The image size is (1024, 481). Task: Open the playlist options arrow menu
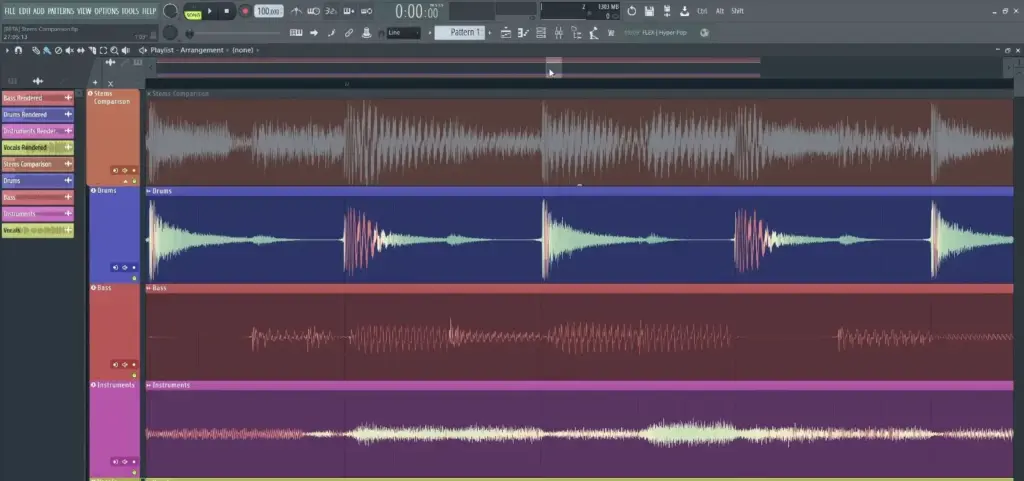(7, 50)
